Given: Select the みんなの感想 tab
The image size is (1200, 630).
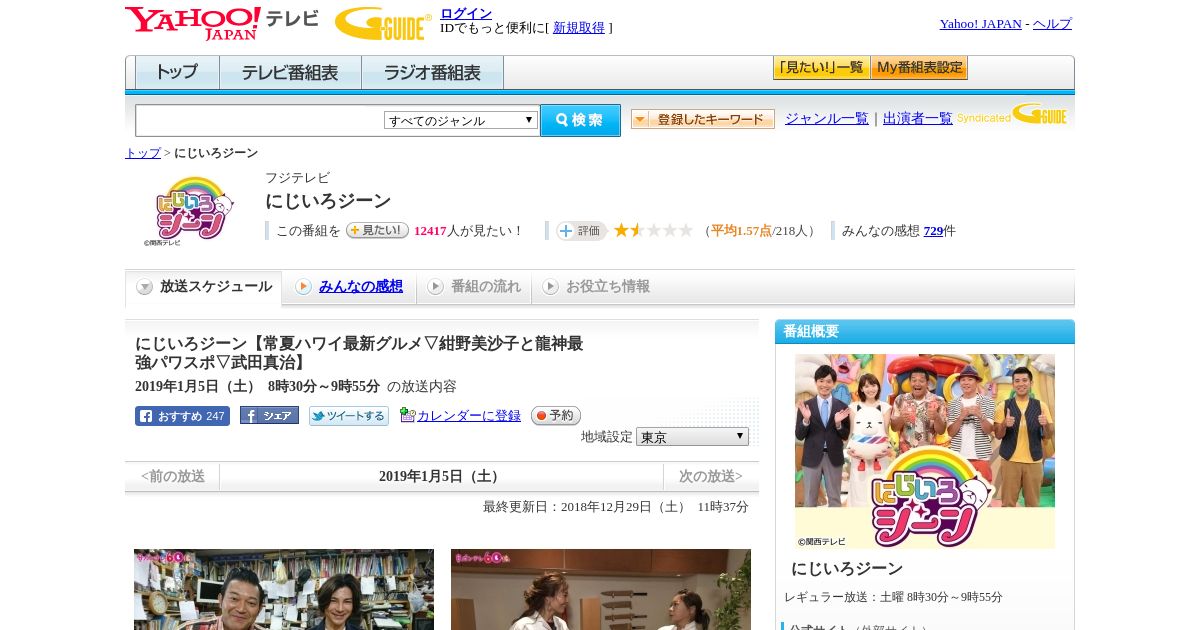Looking at the screenshot, I should pyautogui.click(x=350, y=287).
